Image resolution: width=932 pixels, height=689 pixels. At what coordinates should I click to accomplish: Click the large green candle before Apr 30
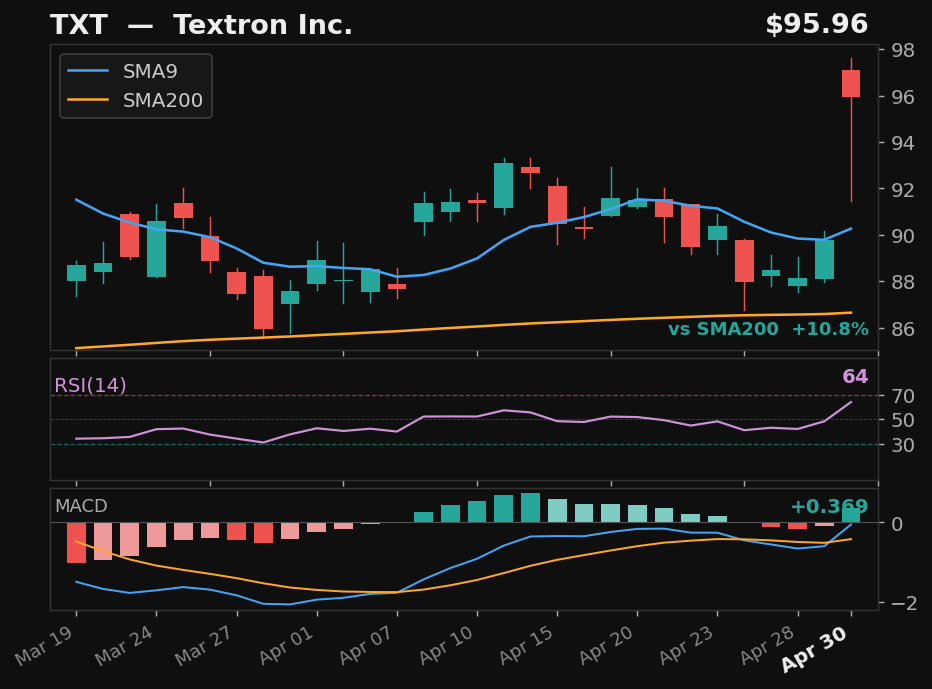click(x=824, y=259)
